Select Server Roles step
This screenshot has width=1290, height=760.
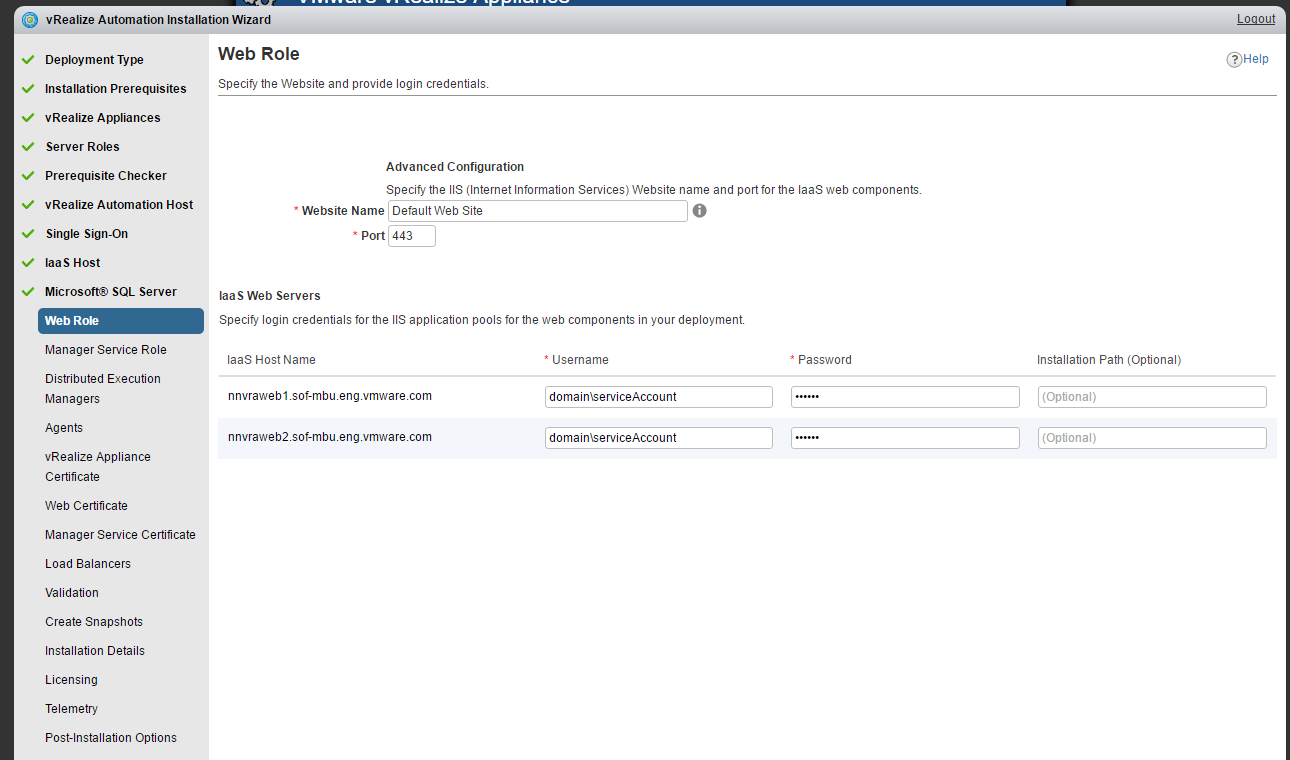coord(82,147)
